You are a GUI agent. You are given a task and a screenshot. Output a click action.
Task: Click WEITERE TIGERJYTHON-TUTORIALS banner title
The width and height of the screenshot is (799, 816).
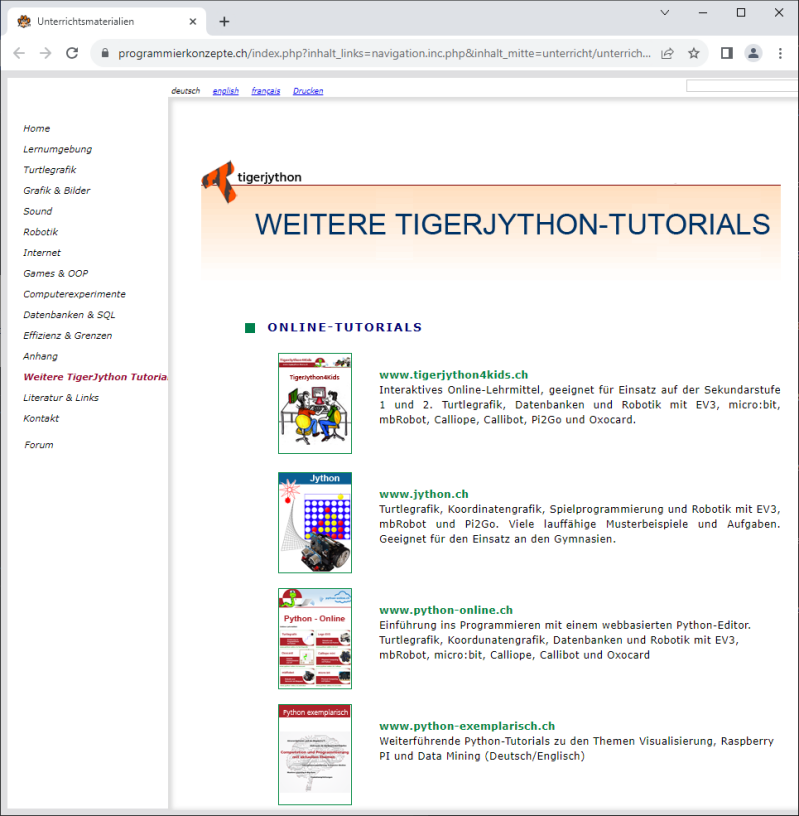point(512,224)
